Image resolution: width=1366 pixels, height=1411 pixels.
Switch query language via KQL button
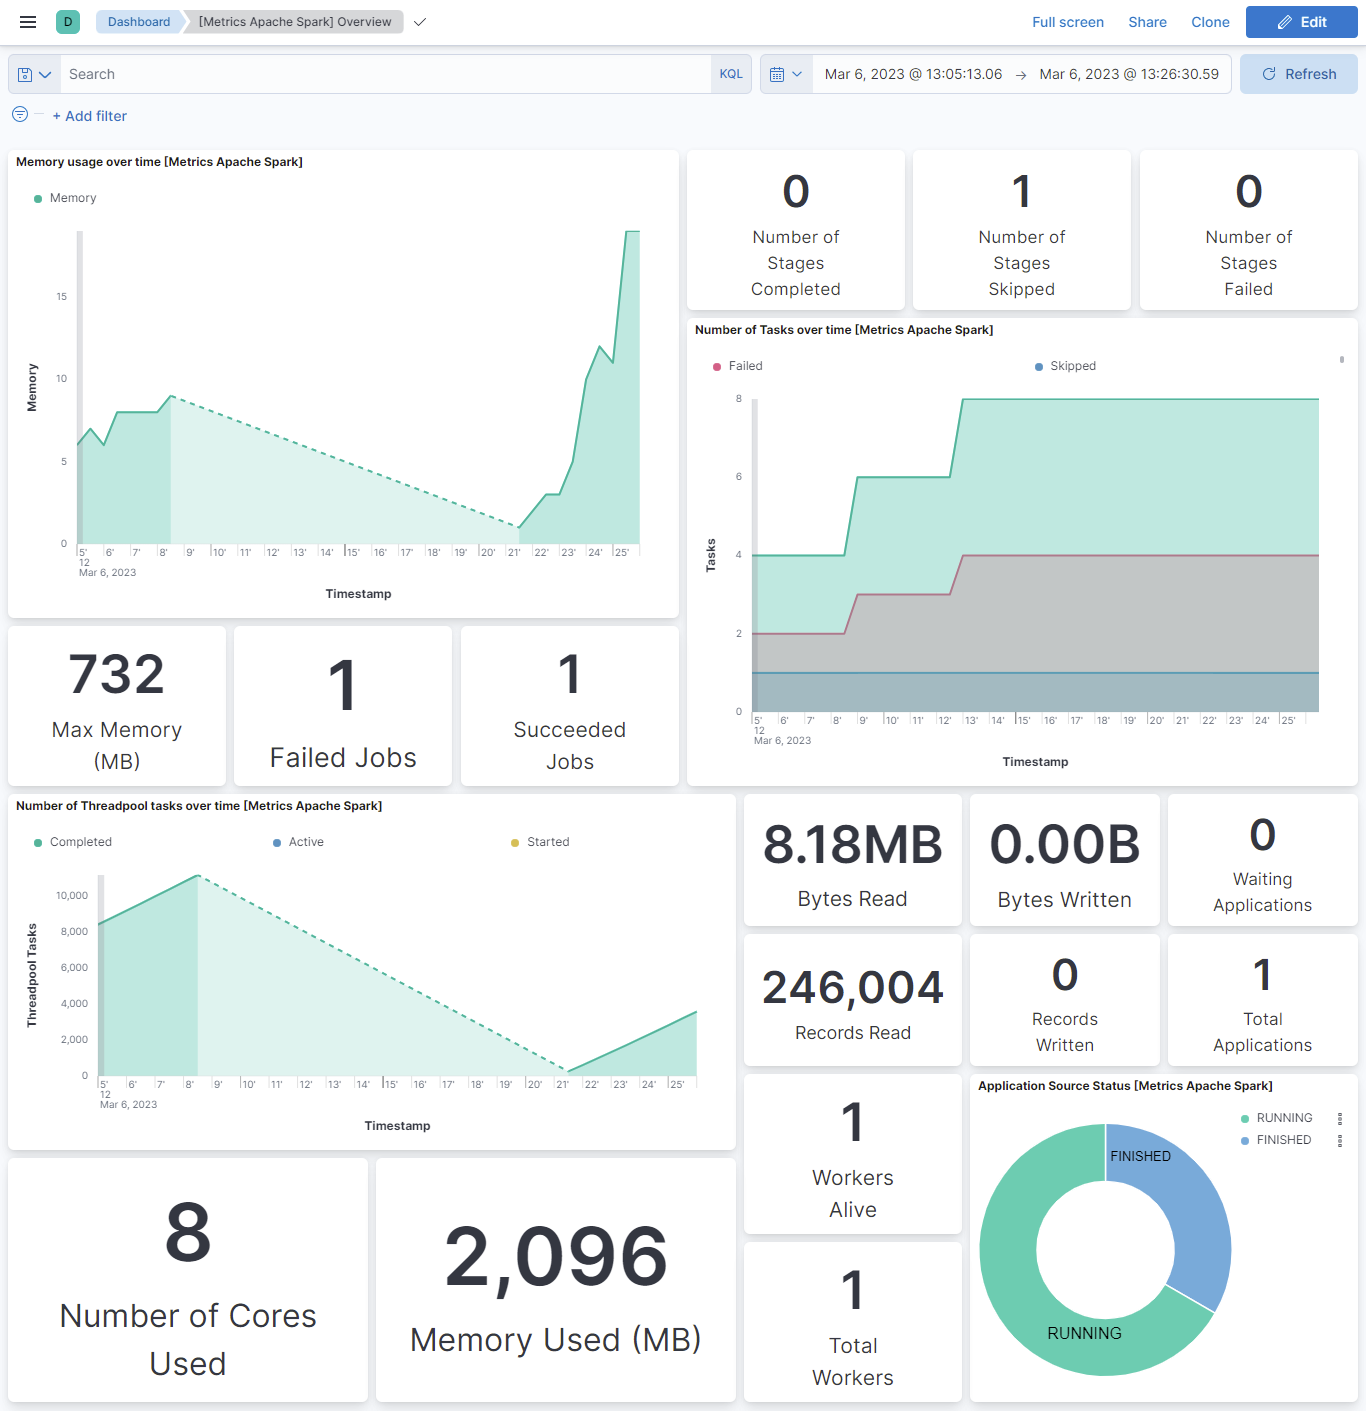731,74
